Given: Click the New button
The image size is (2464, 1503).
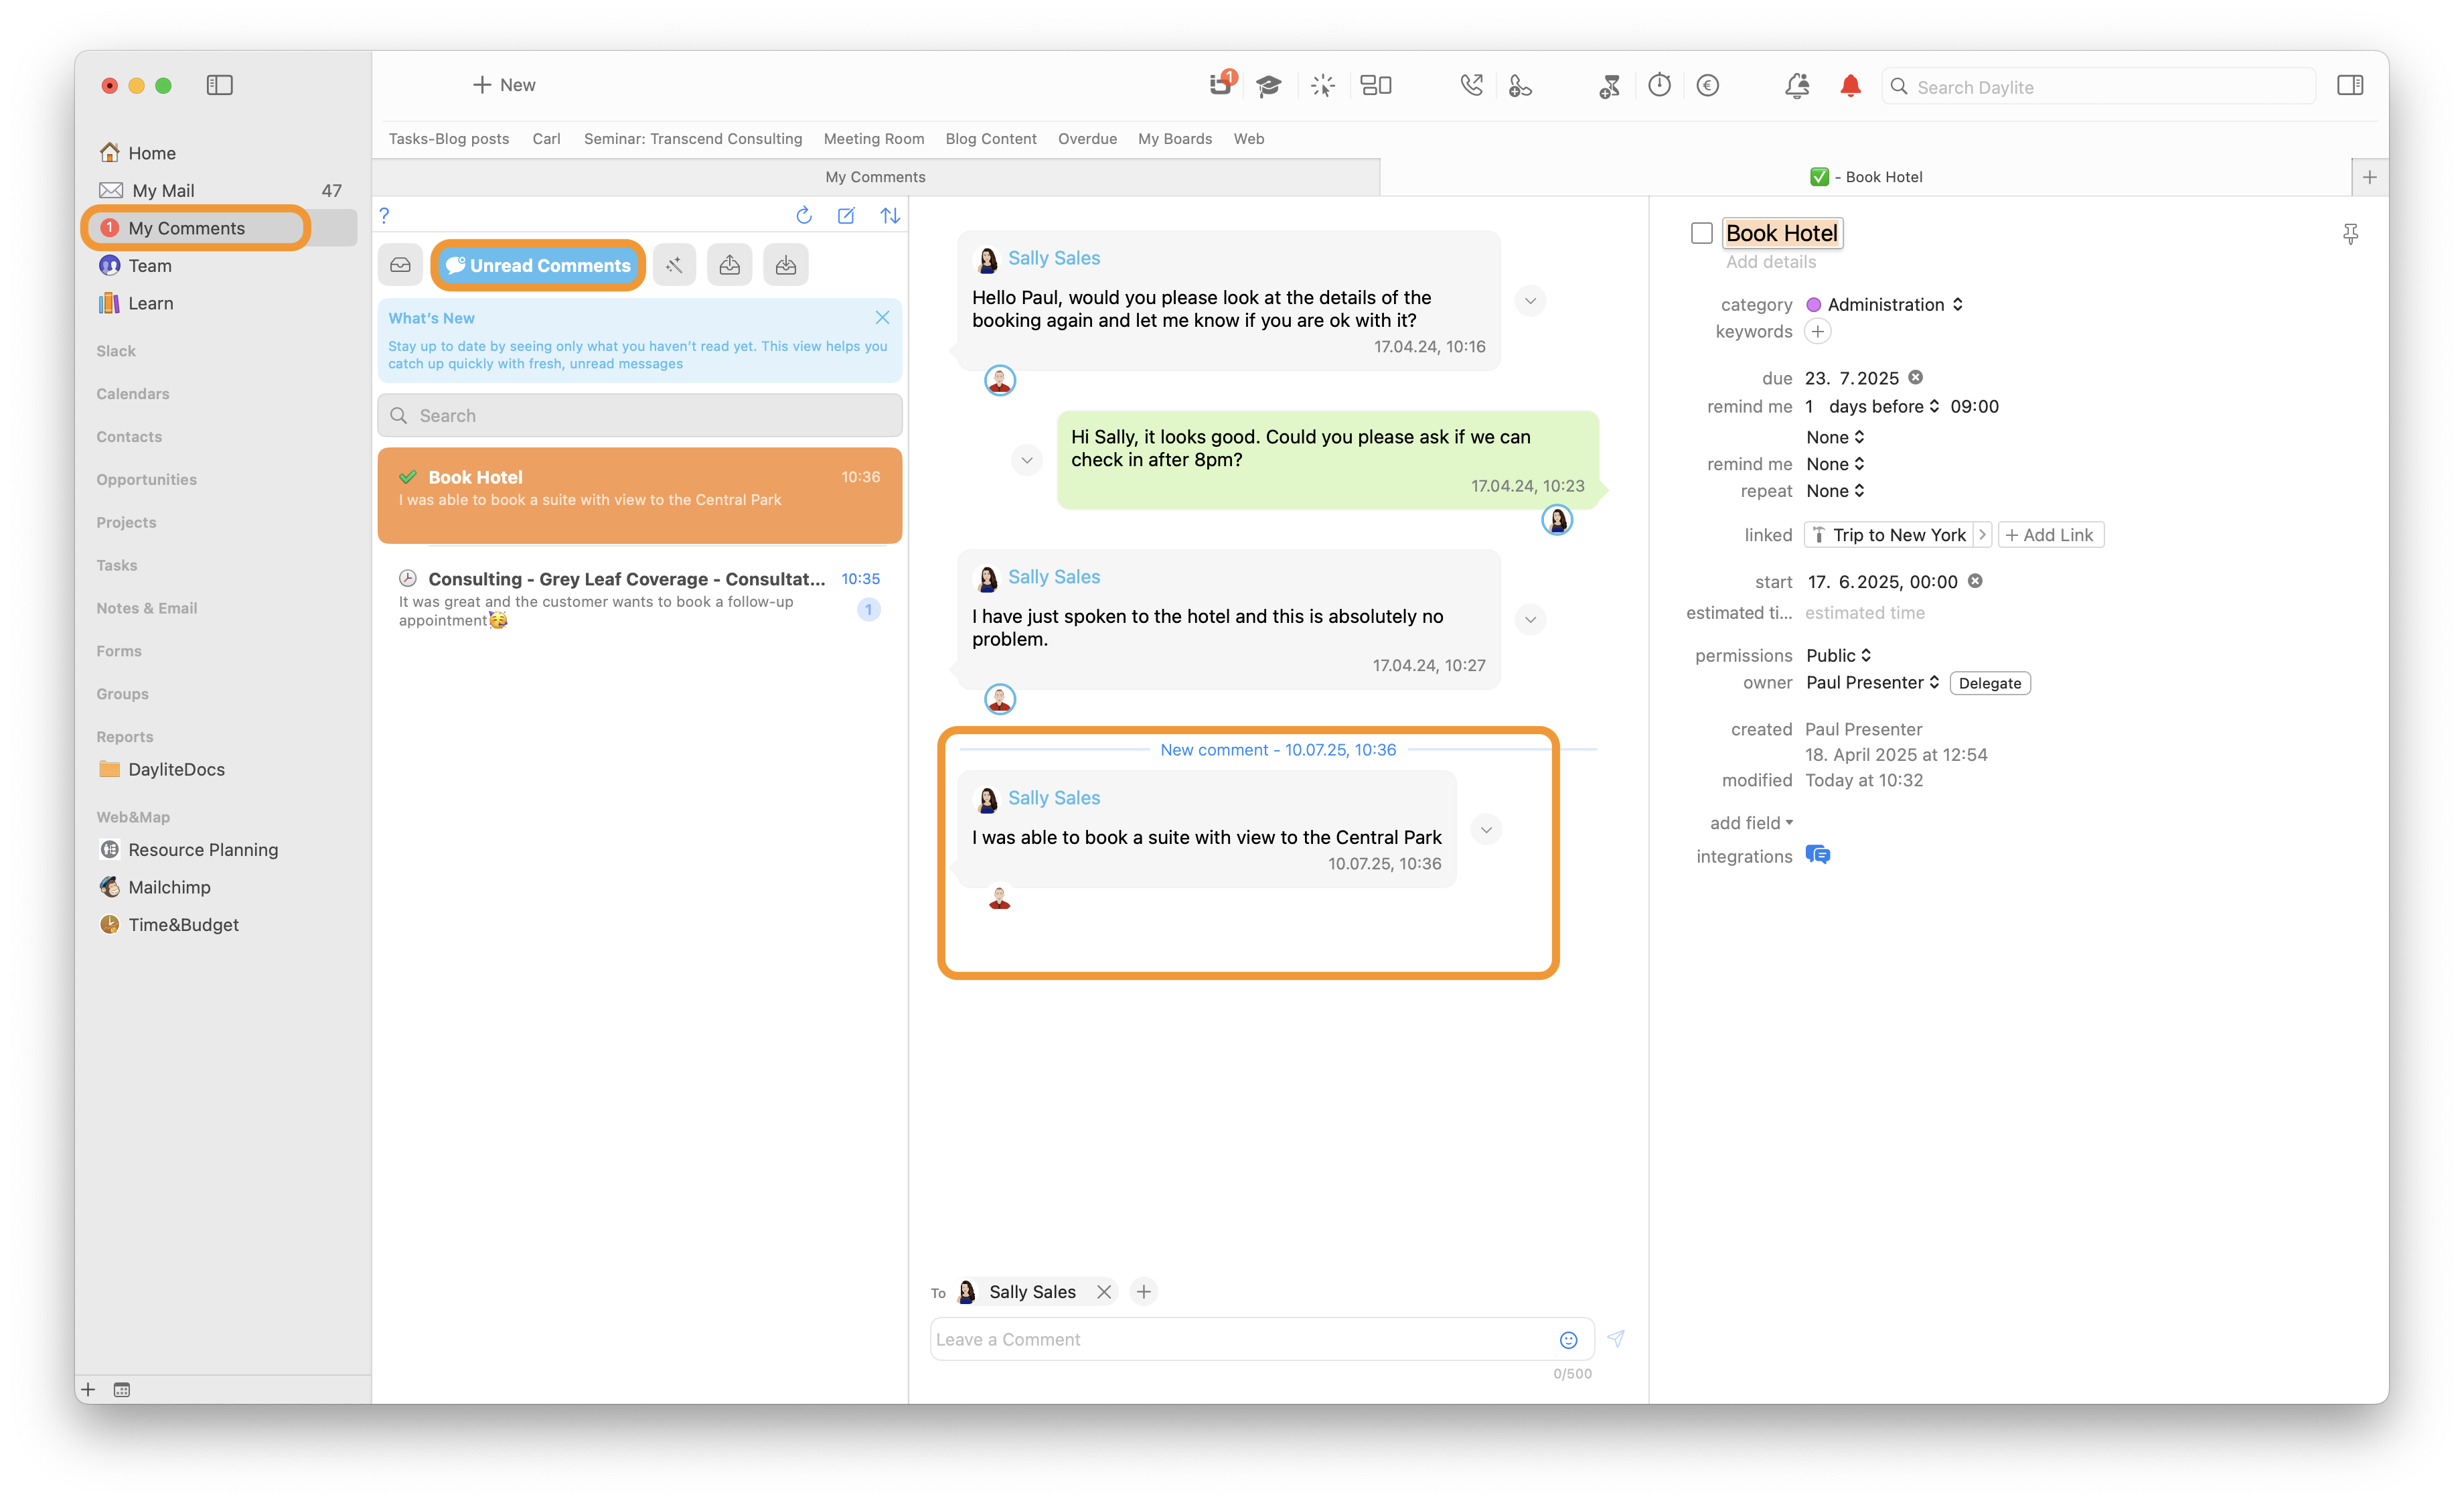Looking at the screenshot, I should tap(504, 85).
